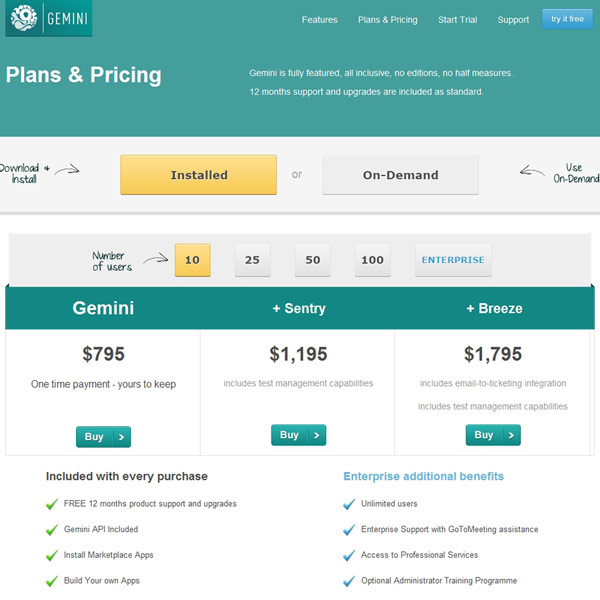This screenshot has height=600, width=600.
Task: Click the $795 price
Action: [x=103, y=354]
